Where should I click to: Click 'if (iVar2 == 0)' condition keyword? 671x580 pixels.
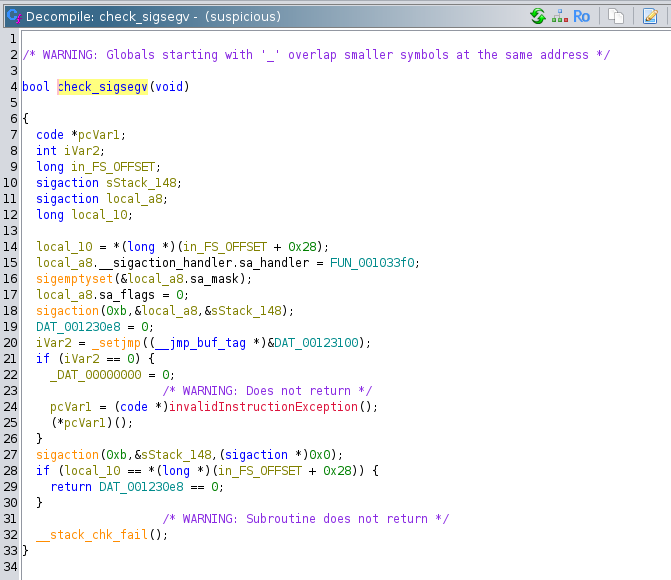tap(43, 359)
